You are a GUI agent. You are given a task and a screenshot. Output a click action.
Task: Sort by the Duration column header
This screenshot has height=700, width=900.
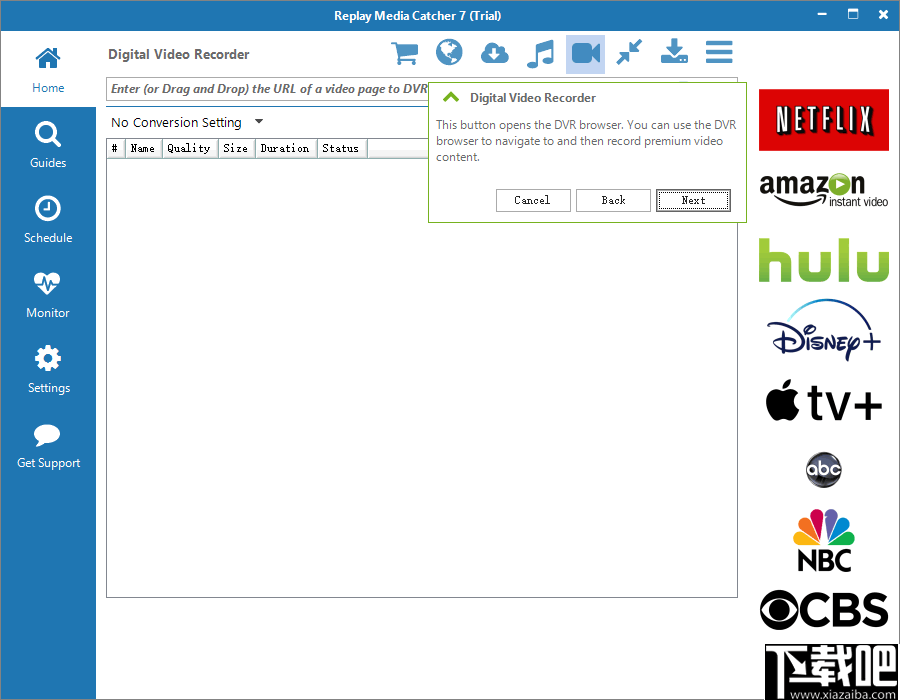pyautogui.click(x=285, y=148)
